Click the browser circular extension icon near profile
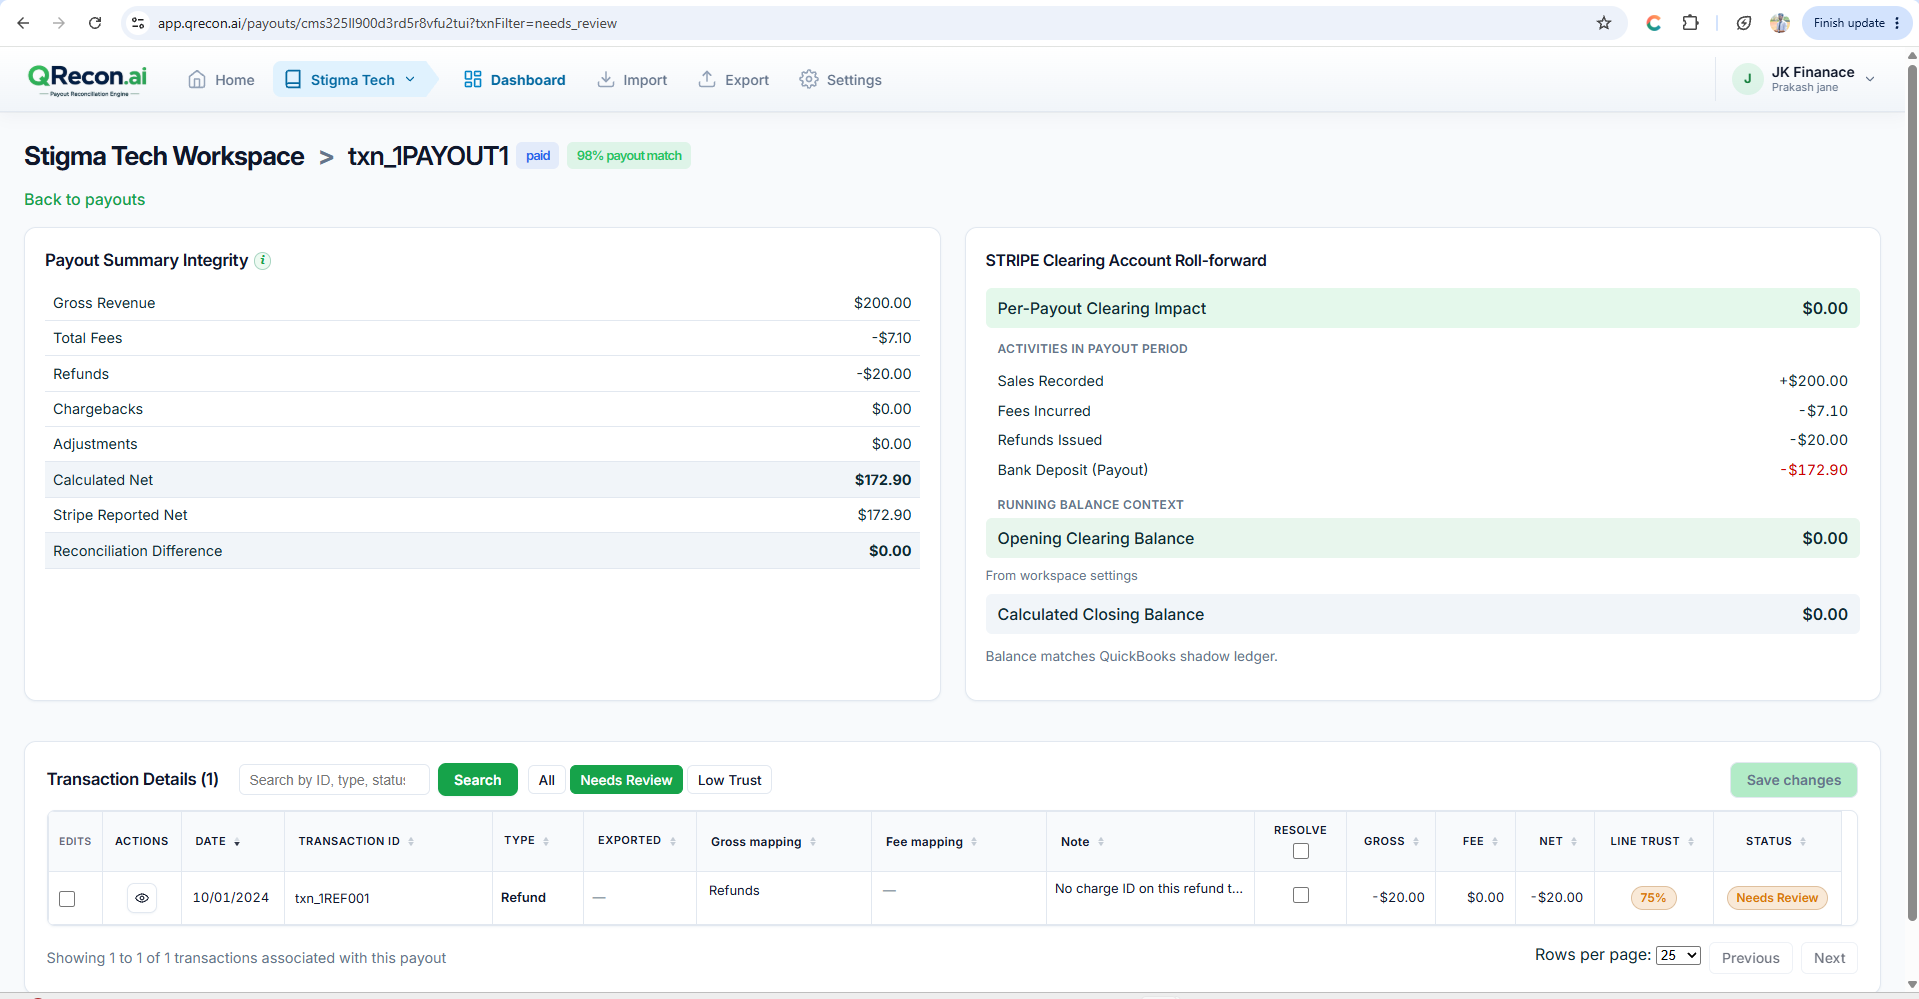Screen dimensions: 1919x999 1744,23
